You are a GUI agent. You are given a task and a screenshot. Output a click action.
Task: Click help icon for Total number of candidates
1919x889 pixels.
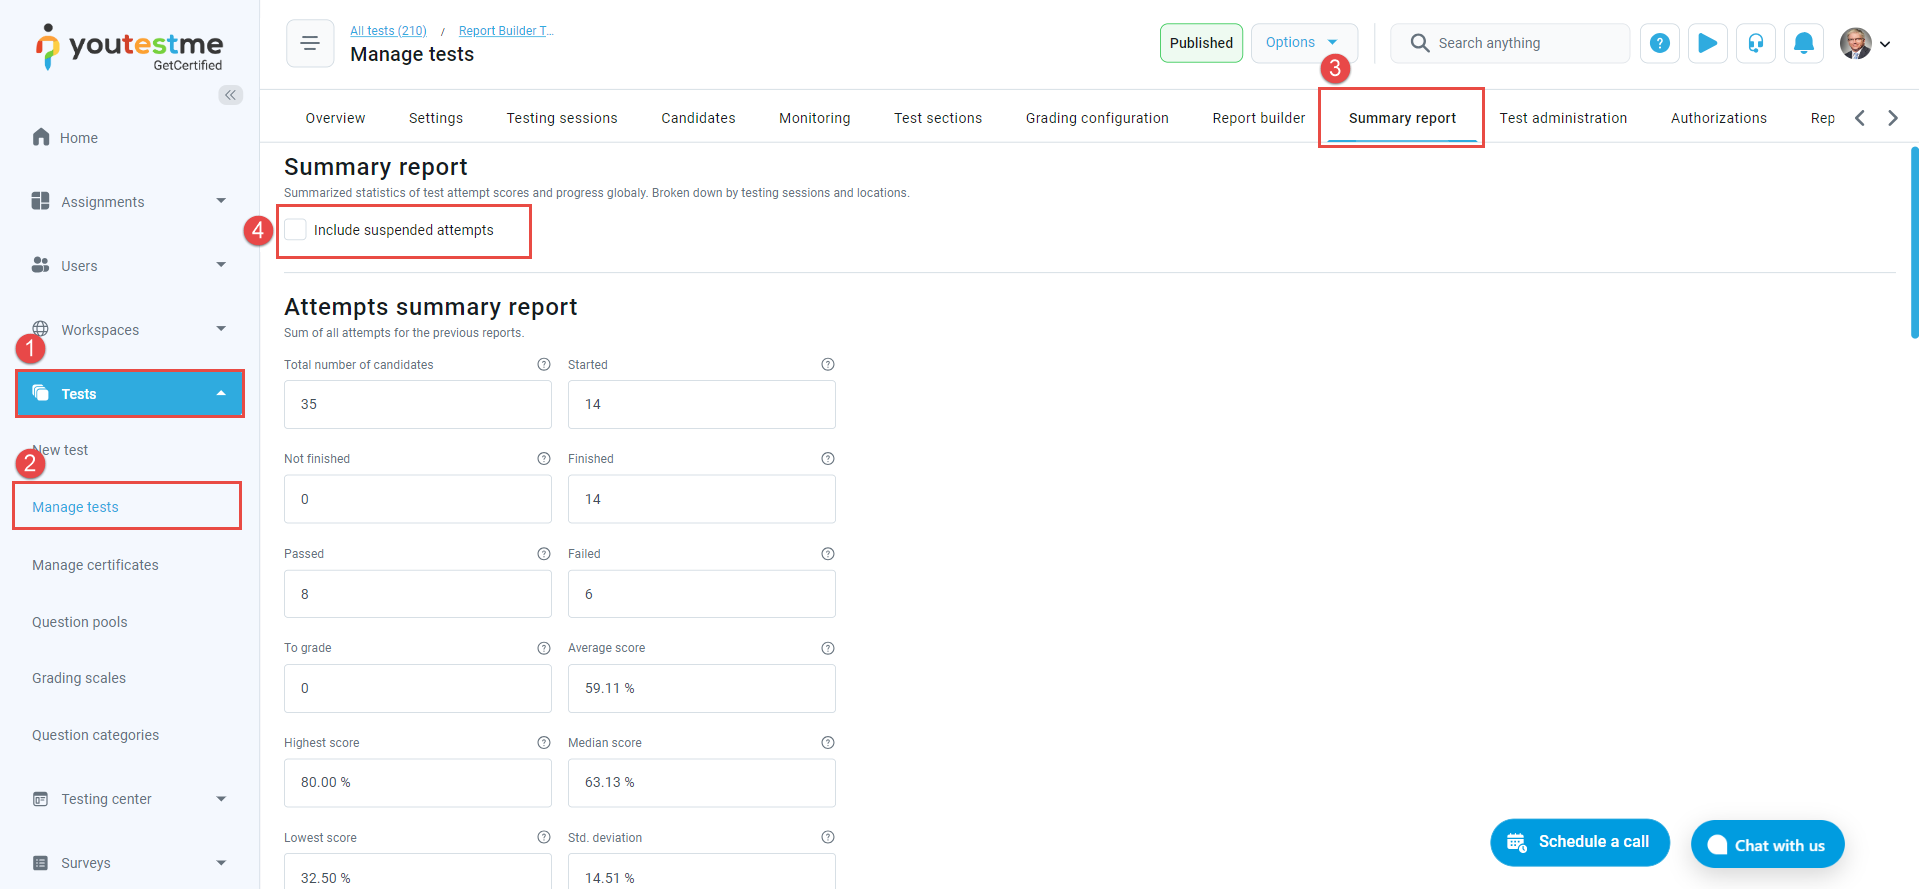(x=544, y=364)
